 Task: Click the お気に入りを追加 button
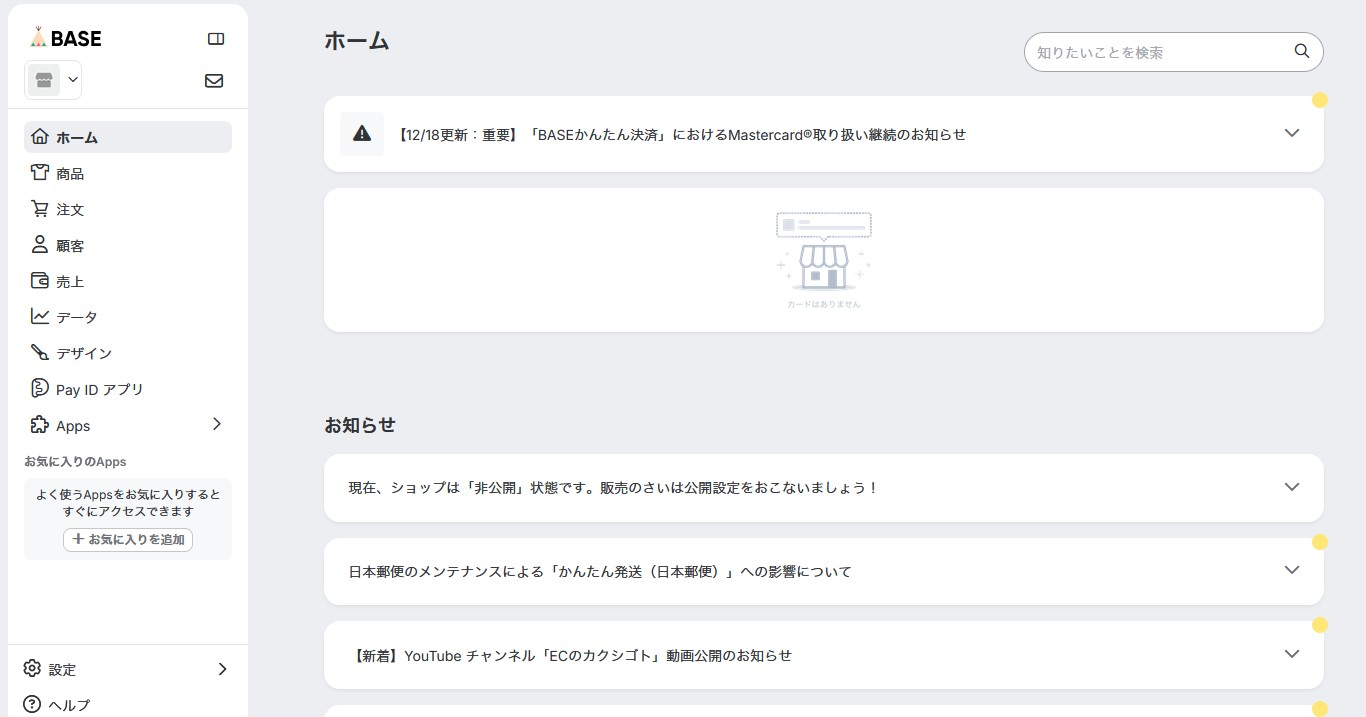click(x=128, y=539)
